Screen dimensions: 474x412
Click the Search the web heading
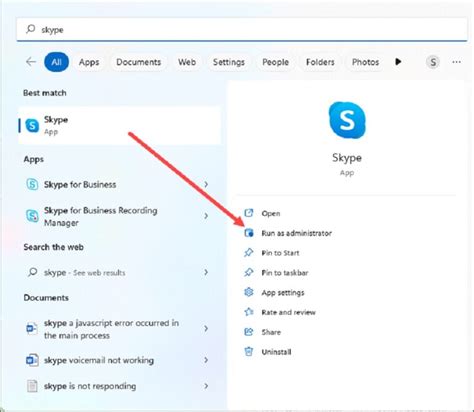[x=53, y=247]
